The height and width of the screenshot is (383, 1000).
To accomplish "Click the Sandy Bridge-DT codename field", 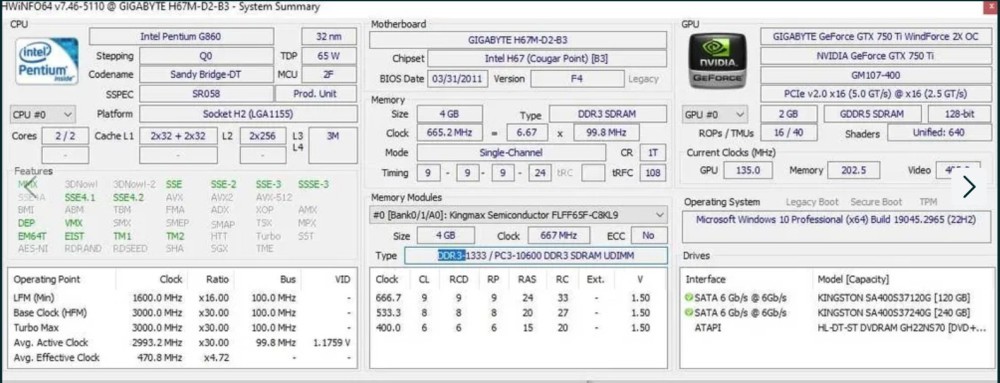I will click(206, 75).
